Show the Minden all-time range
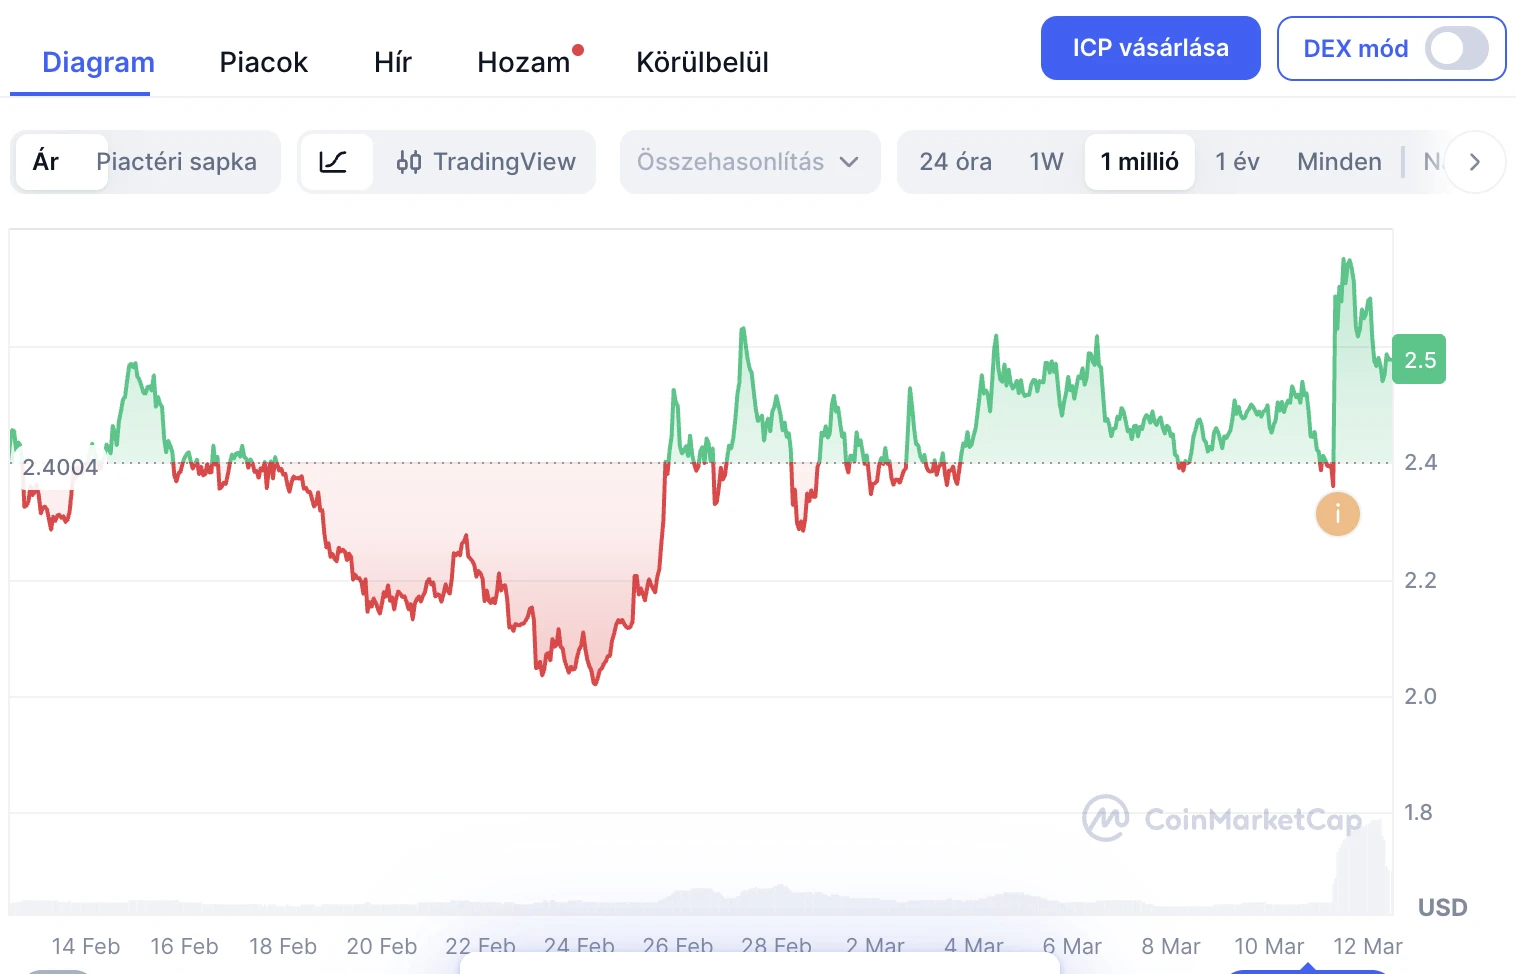Viewport: 1516px width, 974px height. click(1339, 162)
